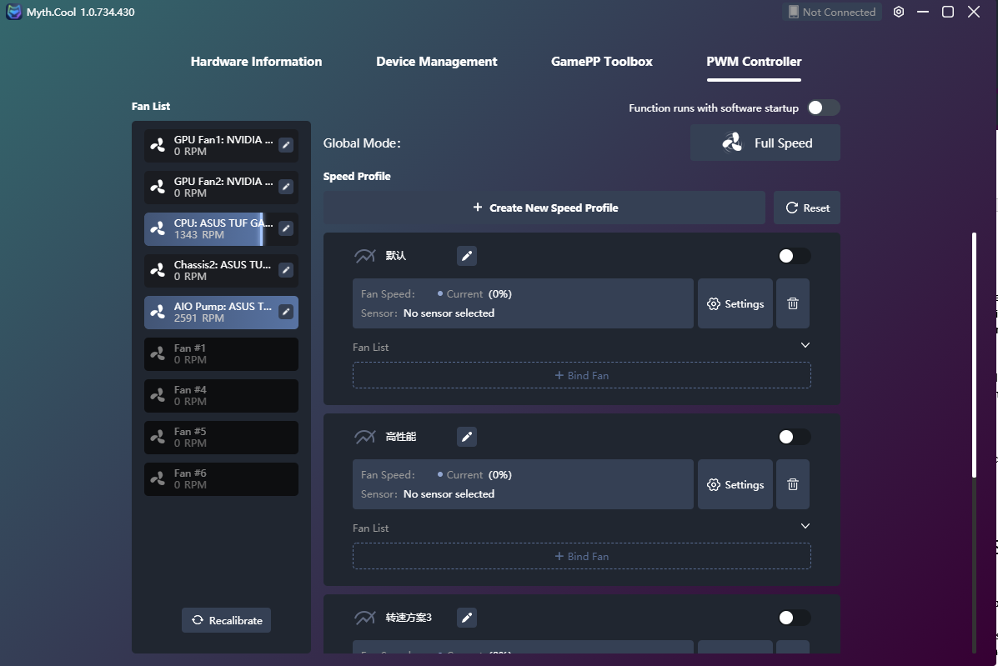This screenshot has width=999, height=666.
Task: Click 'No sensor selected' in 高性能 profile
Action: [x=449, y=494]
